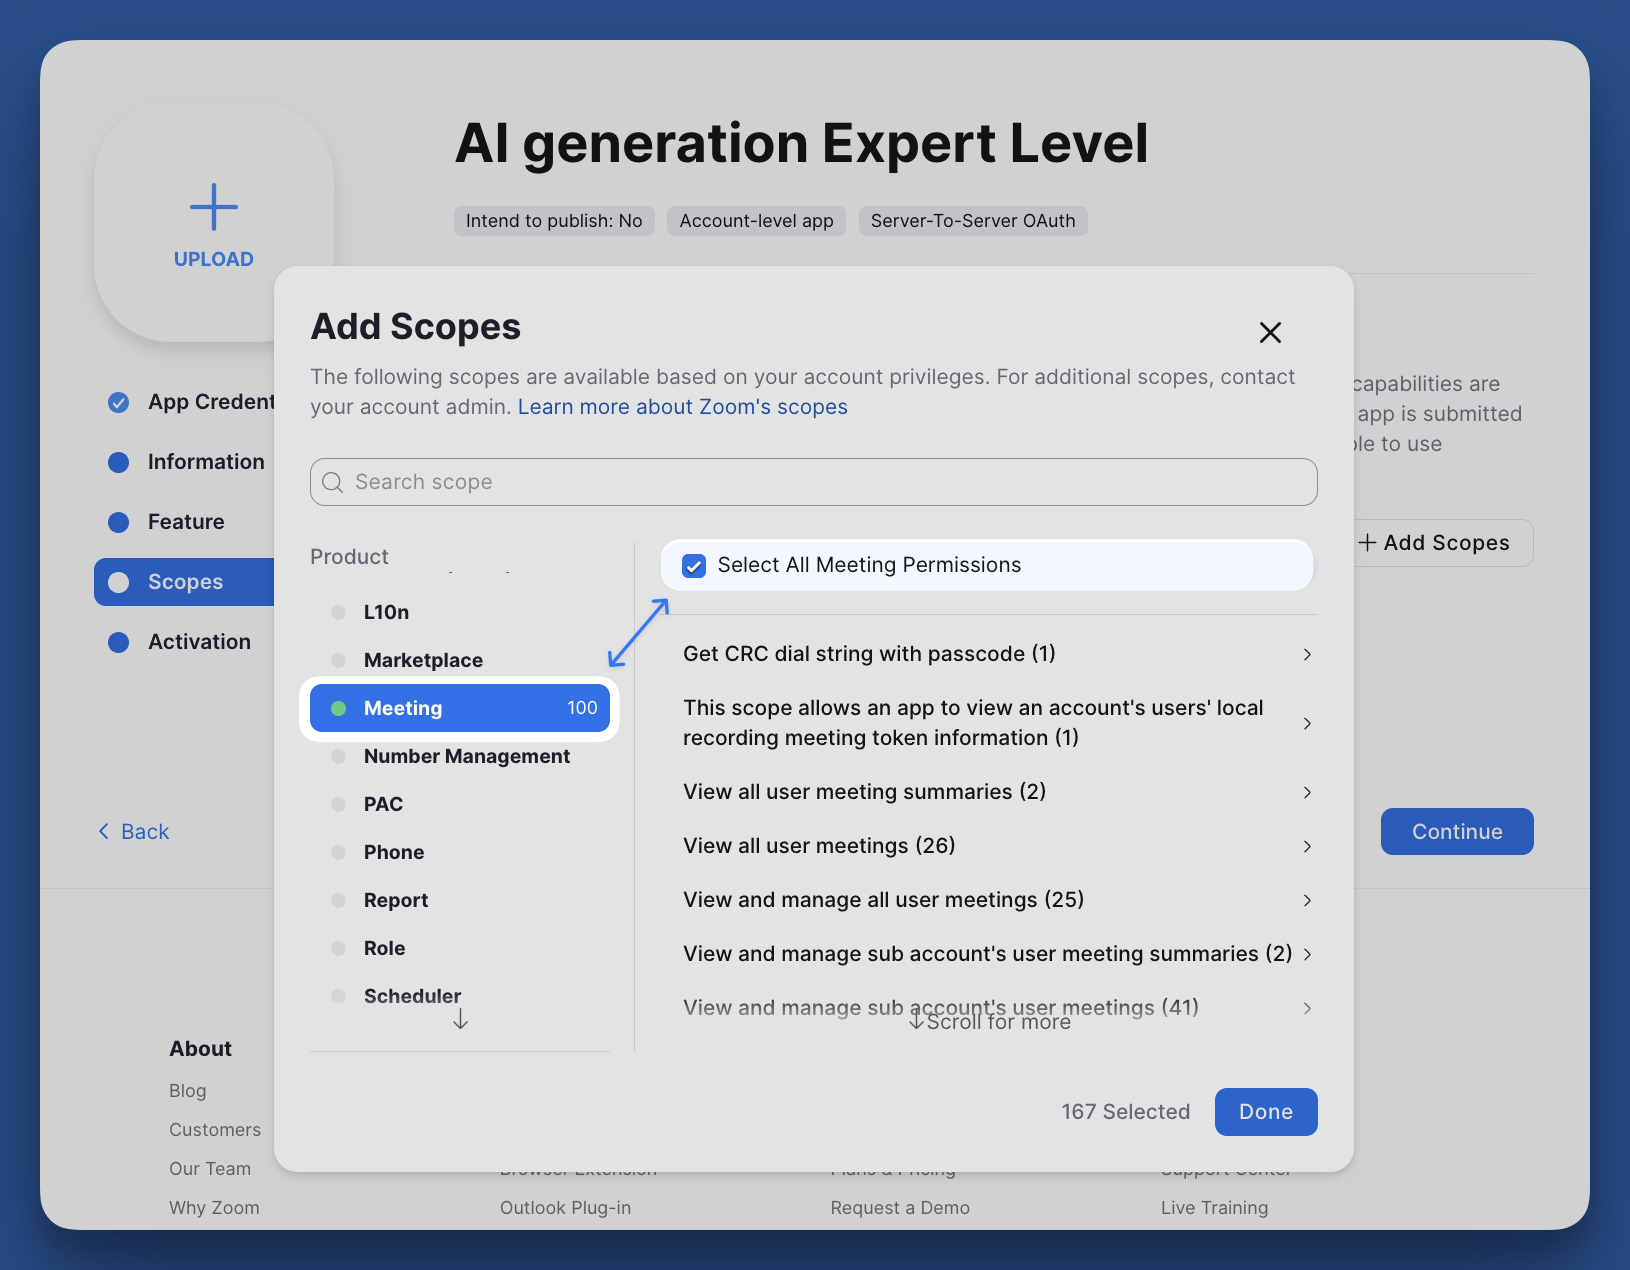This screenshot has width=1630, height=1270.
Task: Select the Meeting product category
Action: pyautogui.click(x=460, y=708)
